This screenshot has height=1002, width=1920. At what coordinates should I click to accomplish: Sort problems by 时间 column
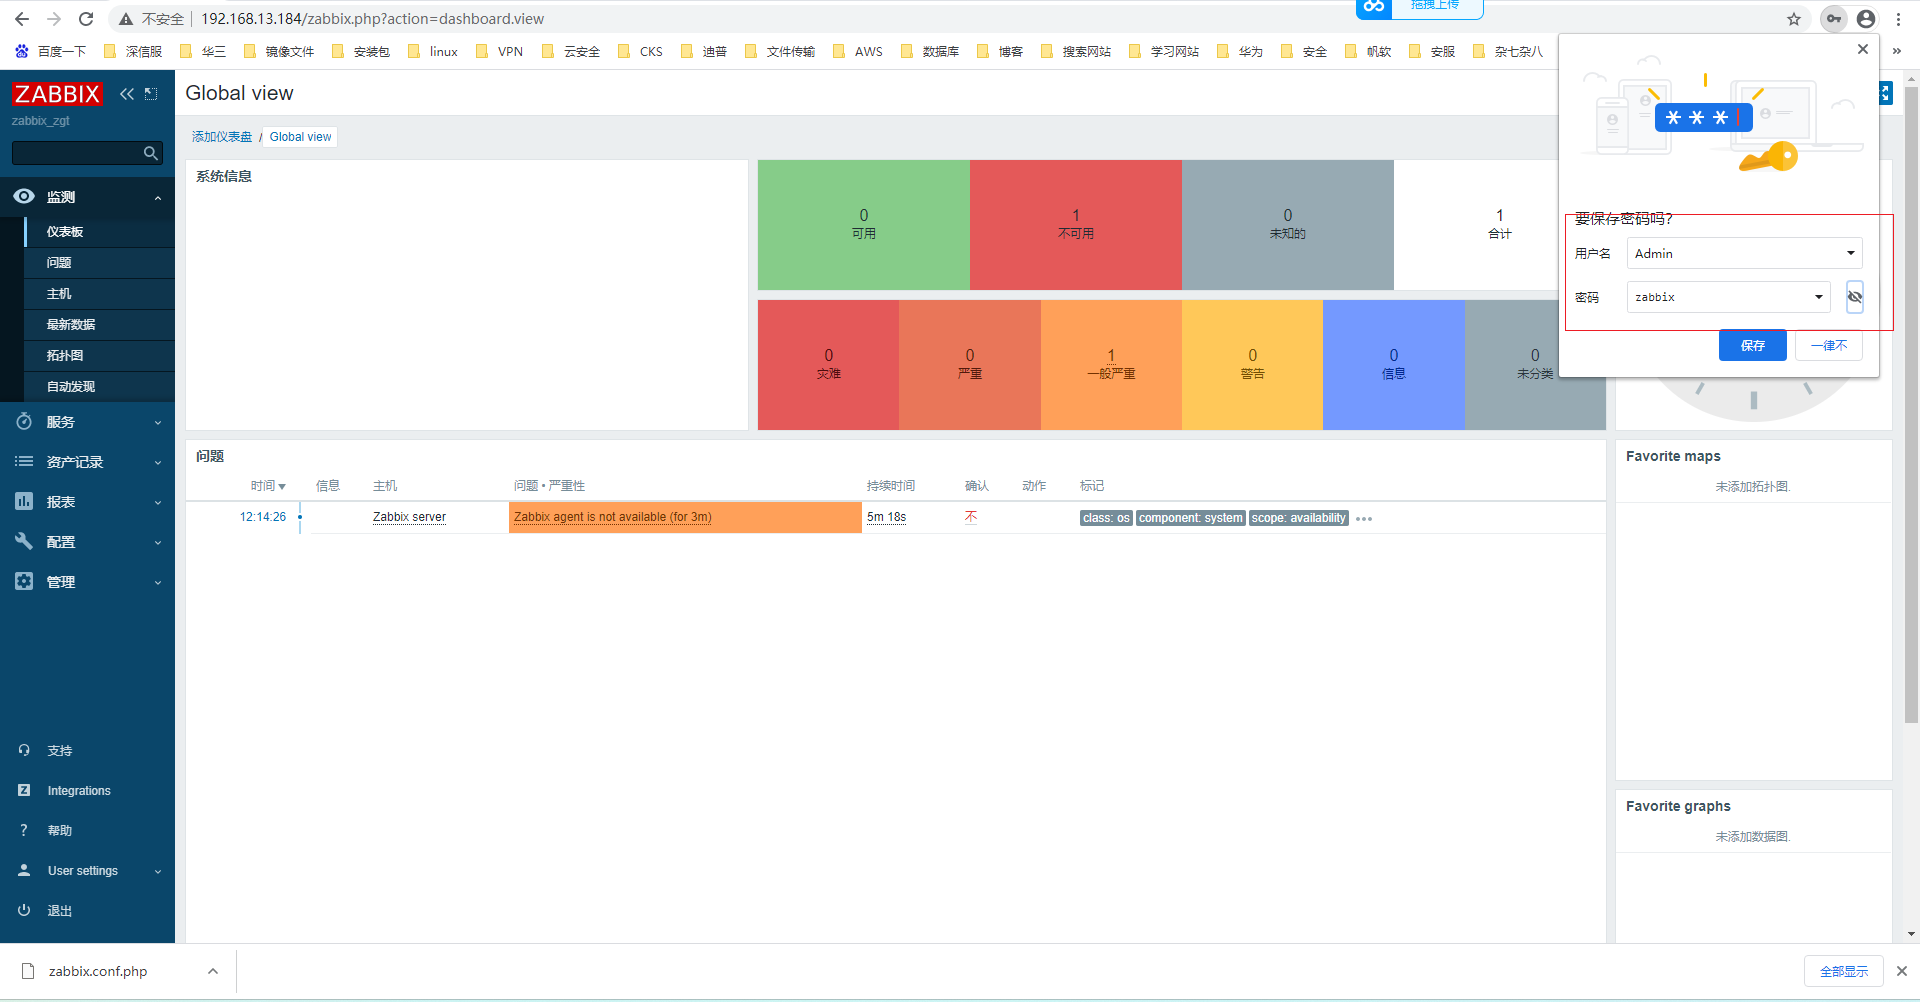(x=268, y=486)
